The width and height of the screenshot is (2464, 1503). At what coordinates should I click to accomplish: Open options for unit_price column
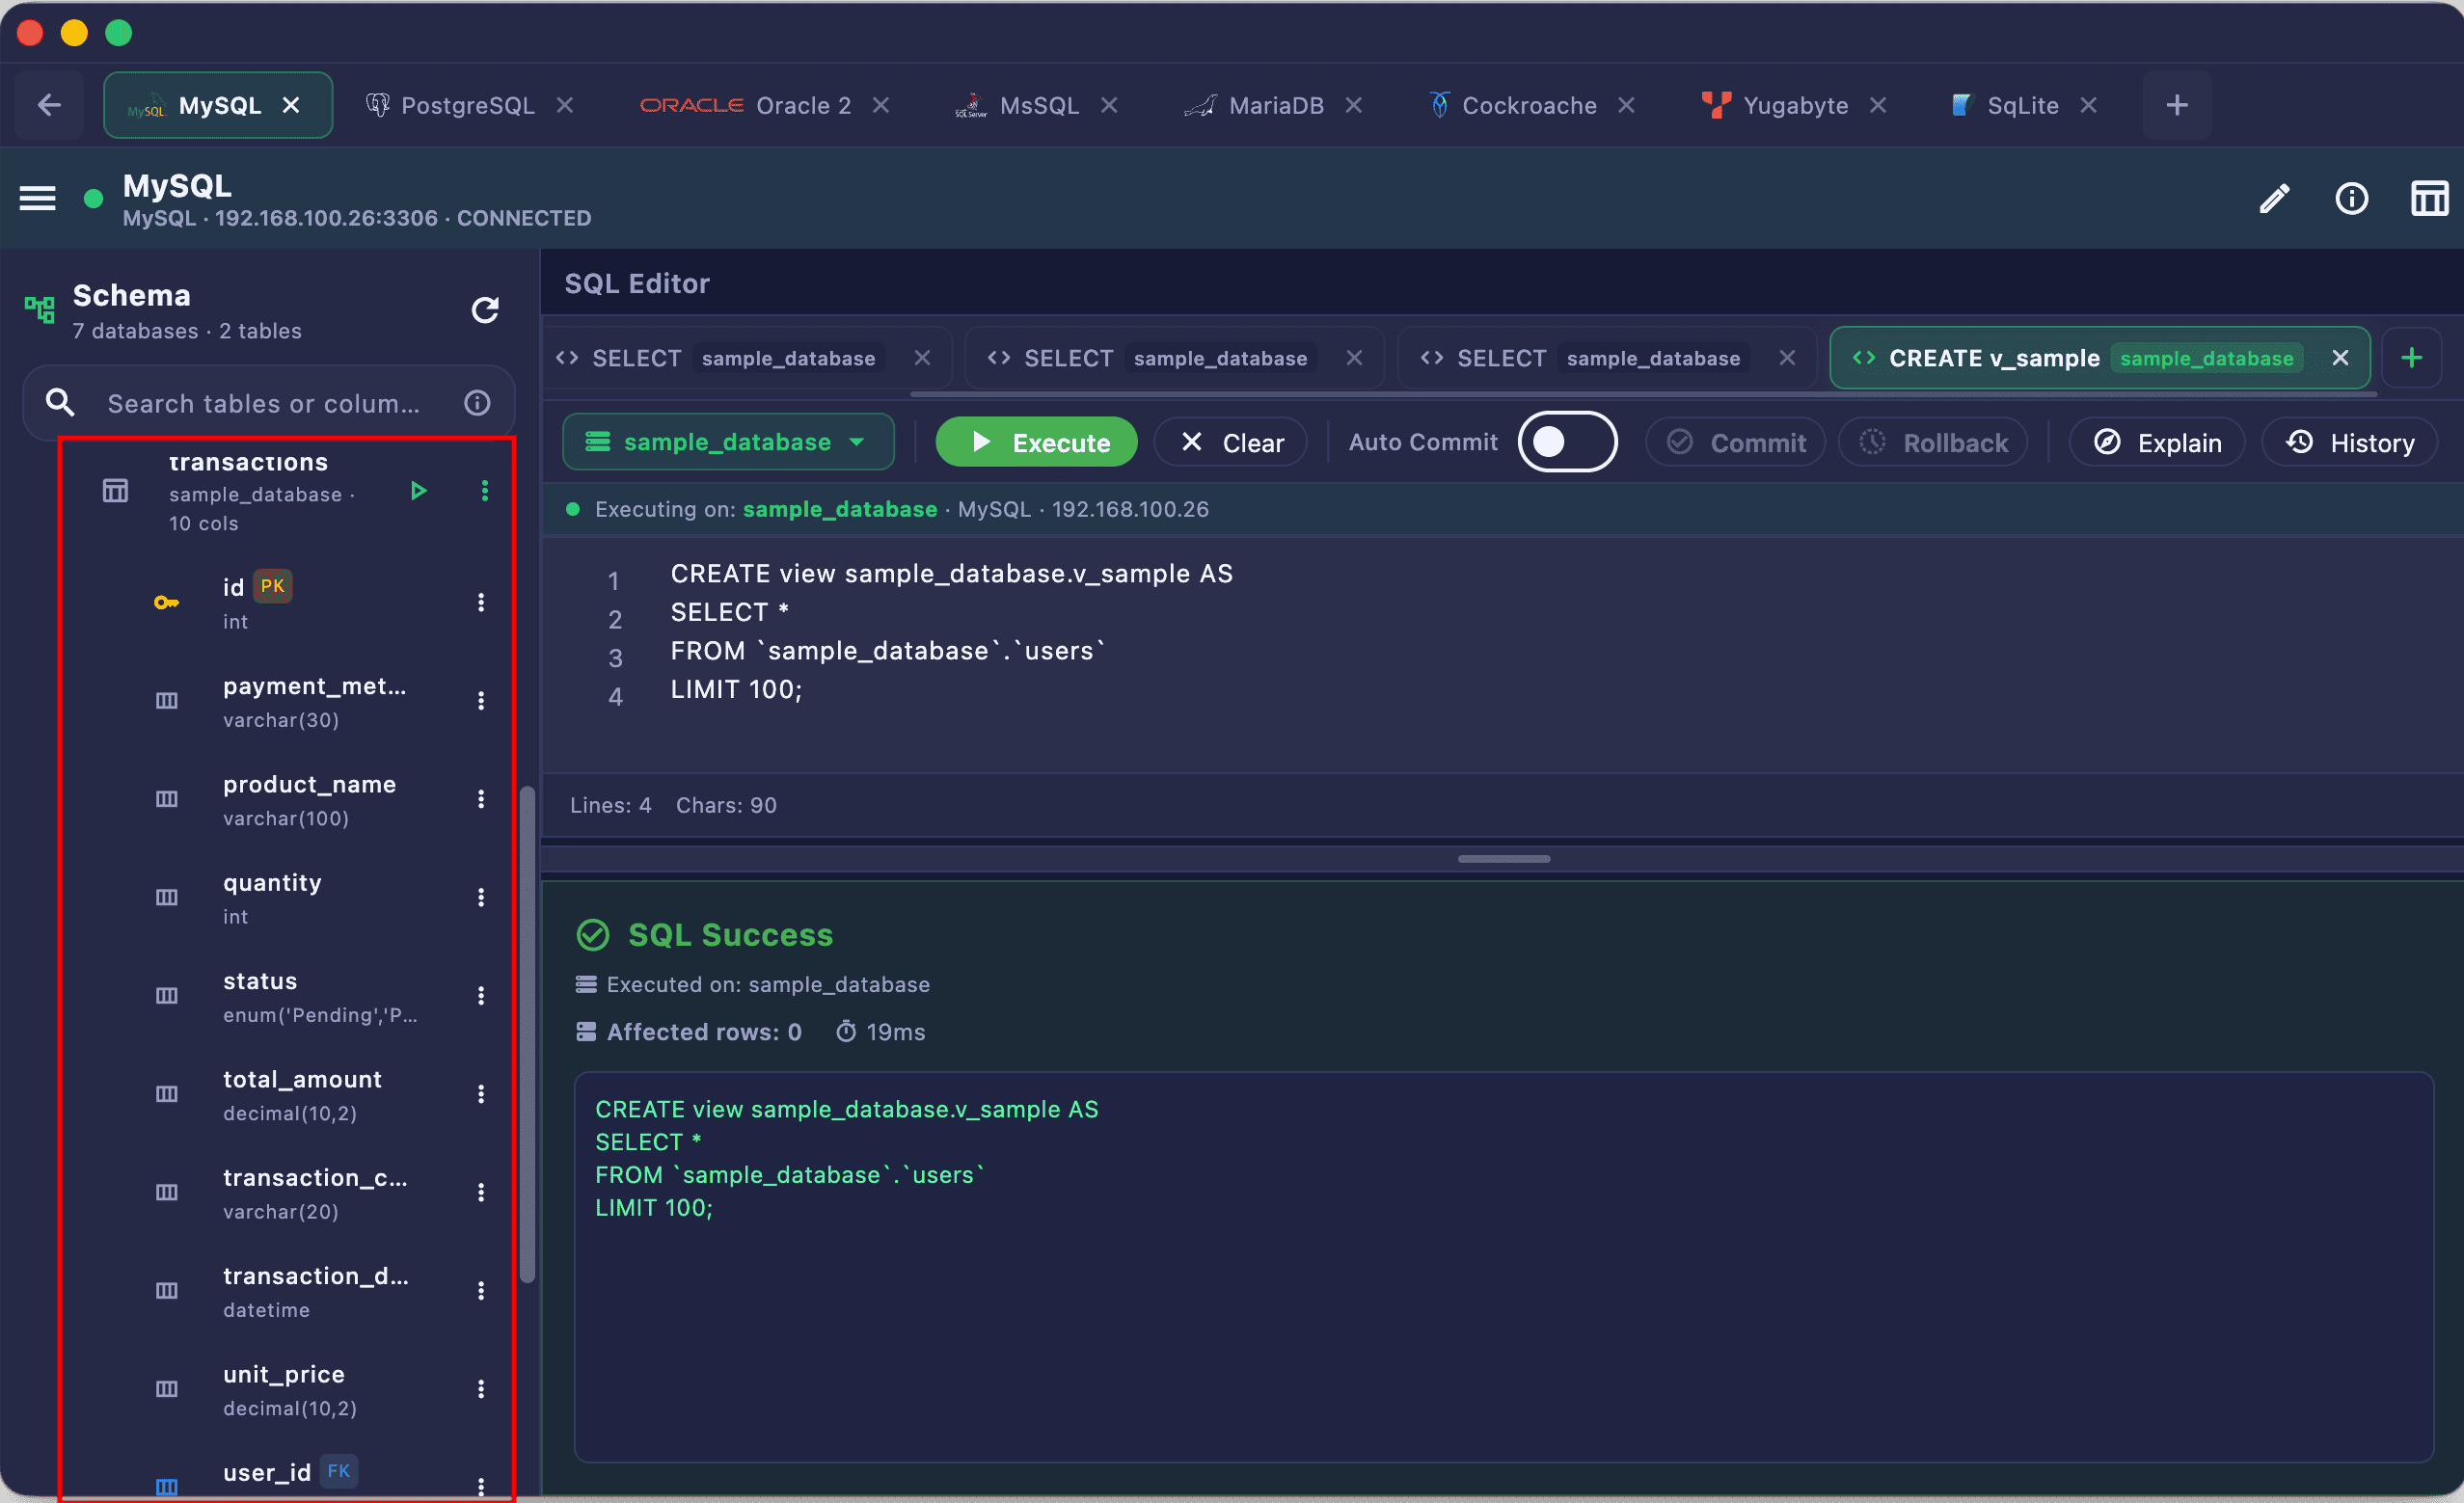pyautogui.click(x=481, y=1389)
